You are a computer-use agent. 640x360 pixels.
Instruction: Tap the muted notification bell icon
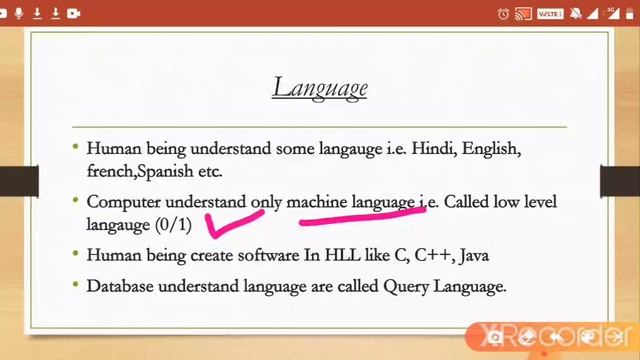tap(576, 14)
